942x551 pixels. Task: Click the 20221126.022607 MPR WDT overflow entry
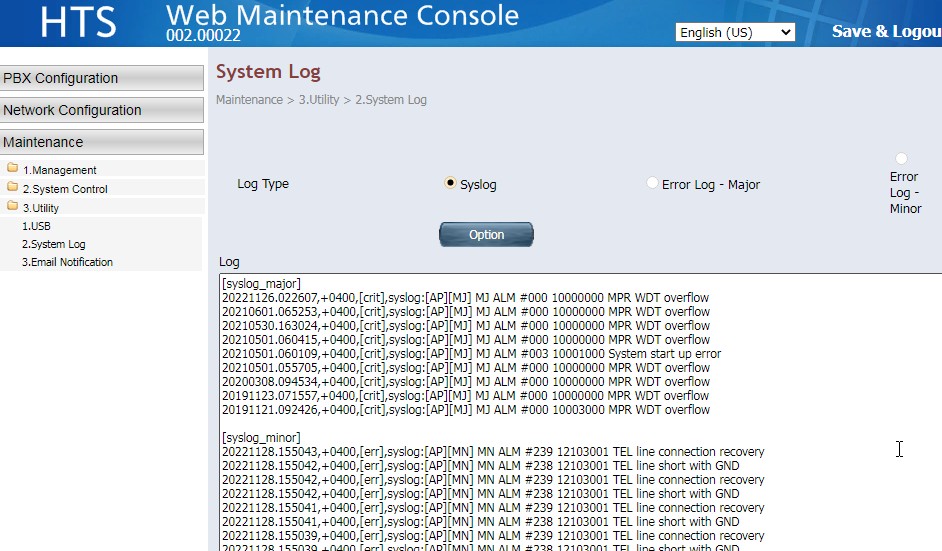[465, 297]
